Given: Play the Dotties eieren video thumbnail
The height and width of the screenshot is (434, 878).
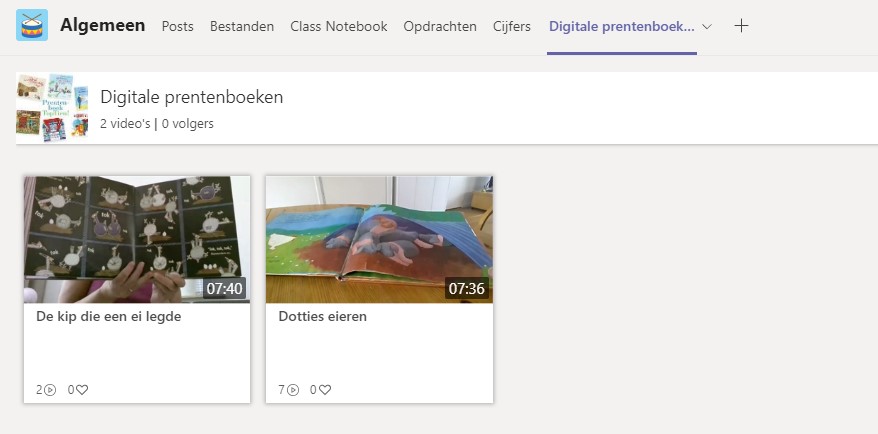Looking at the screenshot, I should pos(379,240).
